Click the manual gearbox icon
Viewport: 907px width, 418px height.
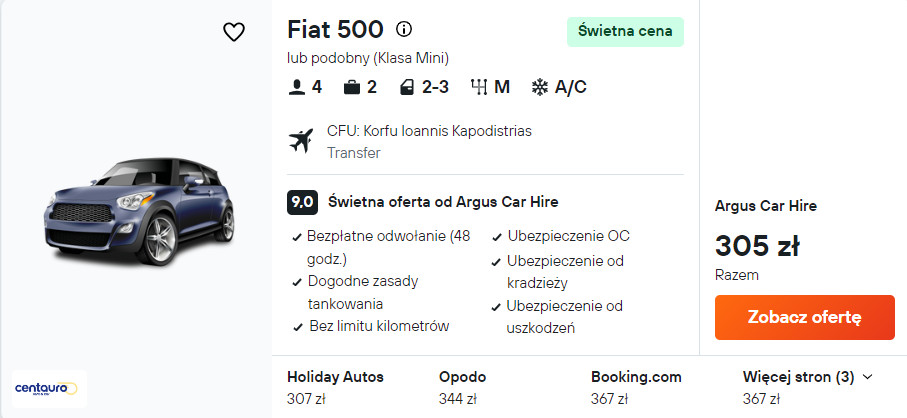pyautogui.click(x=478, y=87)
